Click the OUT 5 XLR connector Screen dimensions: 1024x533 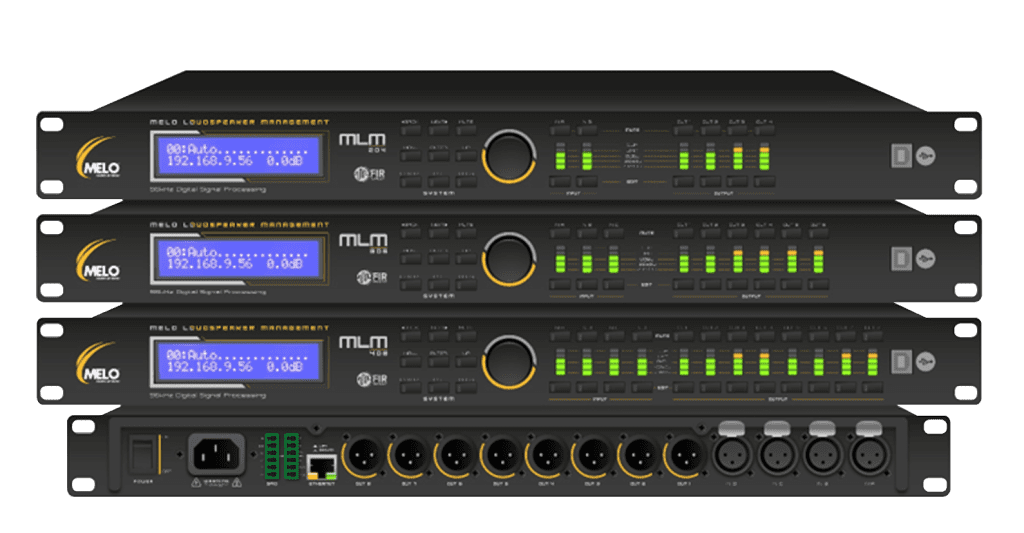[x=501, y=454]
